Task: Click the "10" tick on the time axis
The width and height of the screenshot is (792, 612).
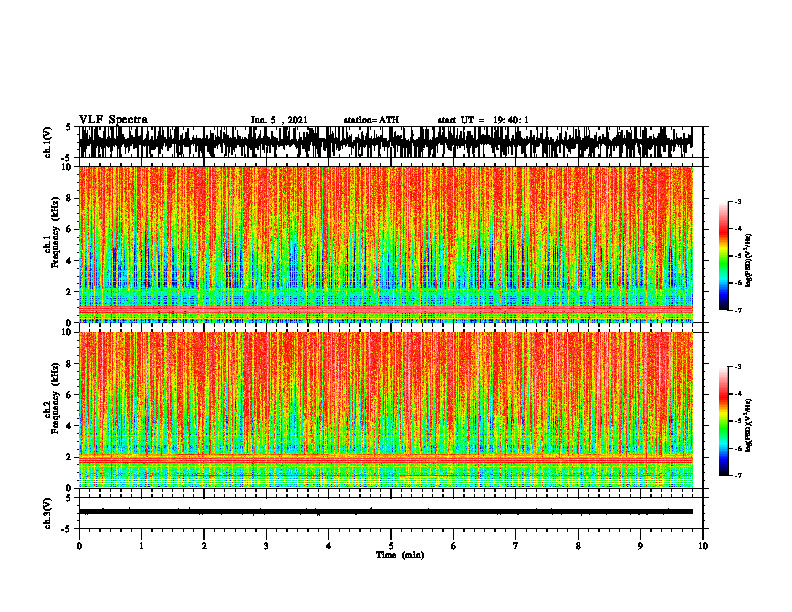Action: (x=703, y=546)
